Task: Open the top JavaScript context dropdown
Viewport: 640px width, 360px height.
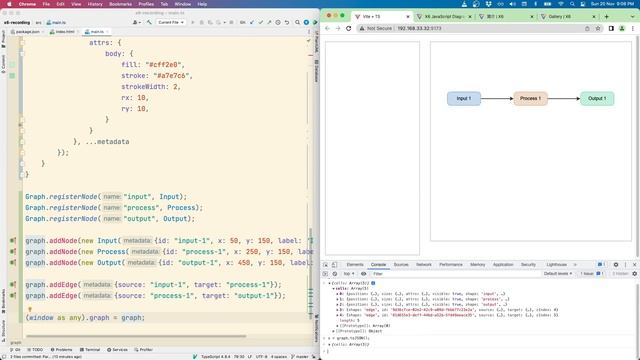Action: (x=348, y=274)
